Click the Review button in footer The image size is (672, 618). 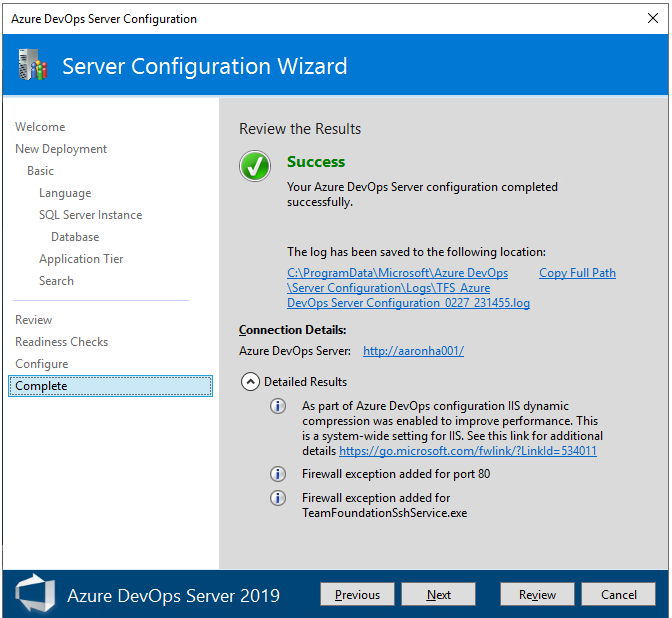tap(537, 594)
